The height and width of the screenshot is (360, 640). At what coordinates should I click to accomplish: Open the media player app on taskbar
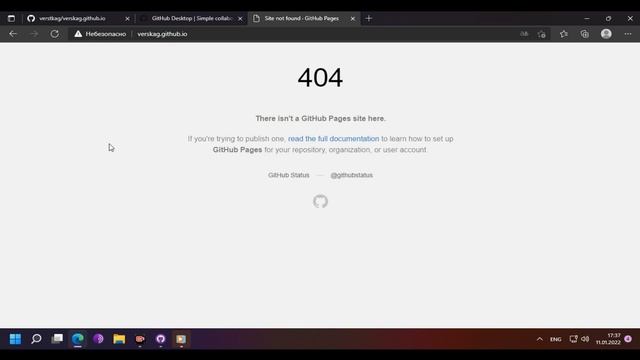click(x=181, y=339)
